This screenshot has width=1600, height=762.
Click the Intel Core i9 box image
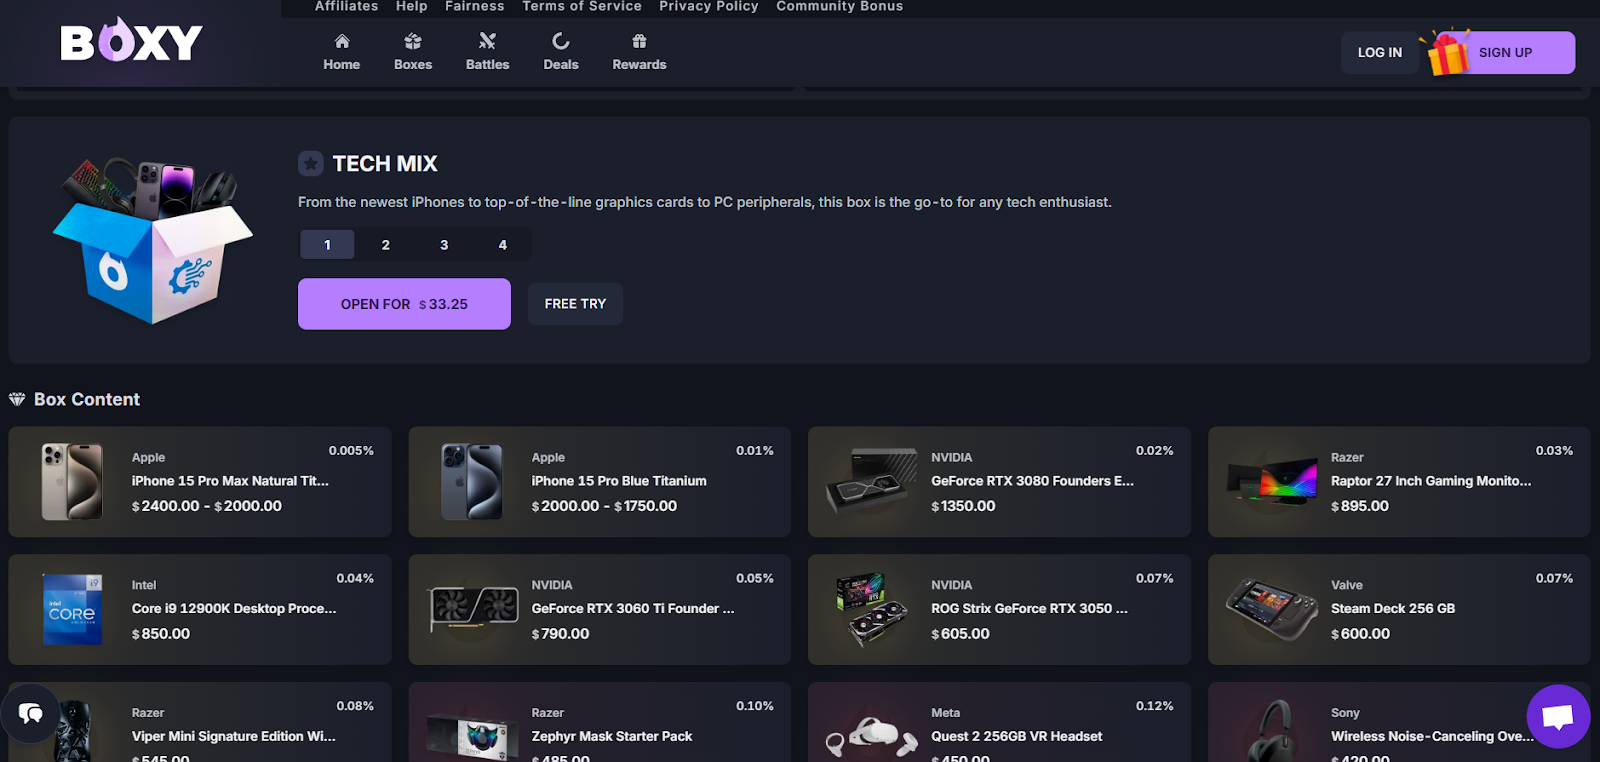coord(72,609)
